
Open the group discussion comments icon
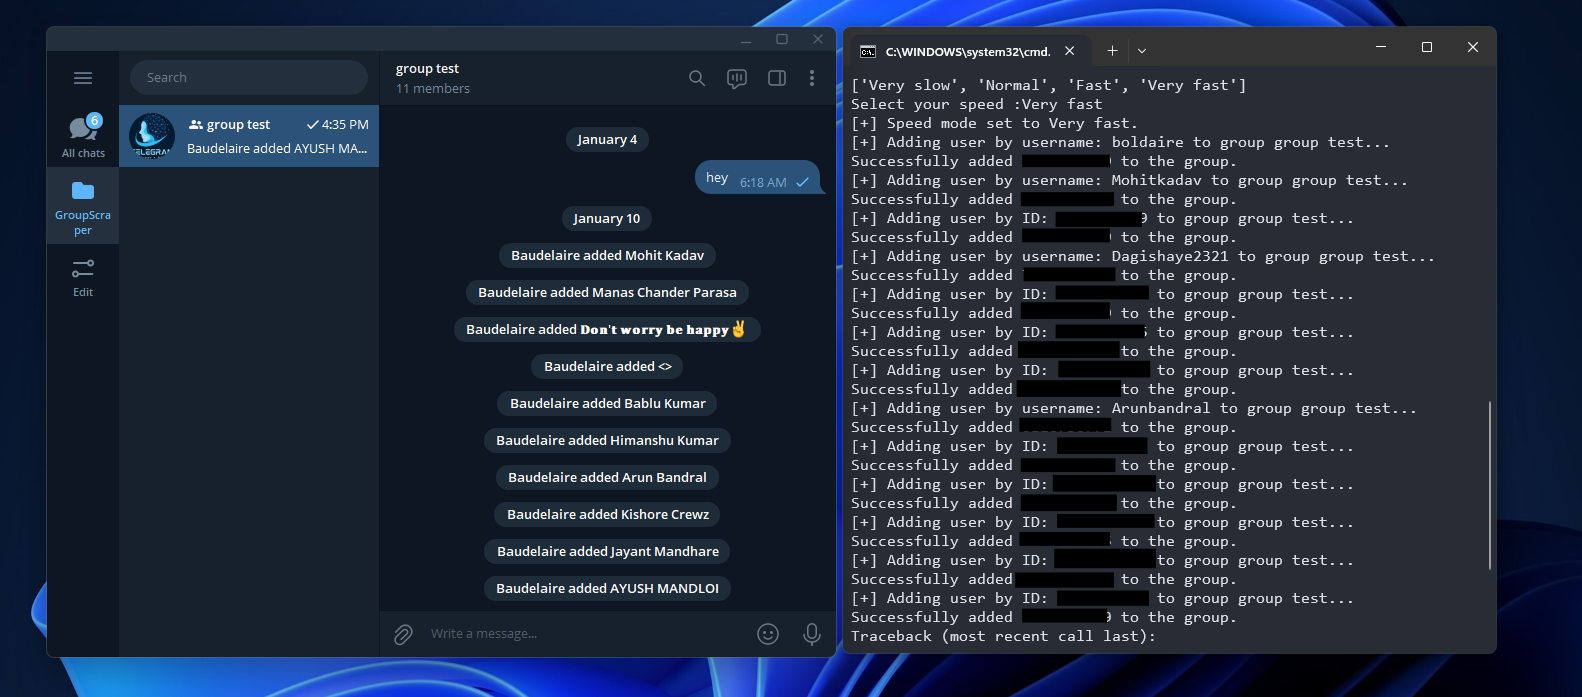click(x=737, y=78)
